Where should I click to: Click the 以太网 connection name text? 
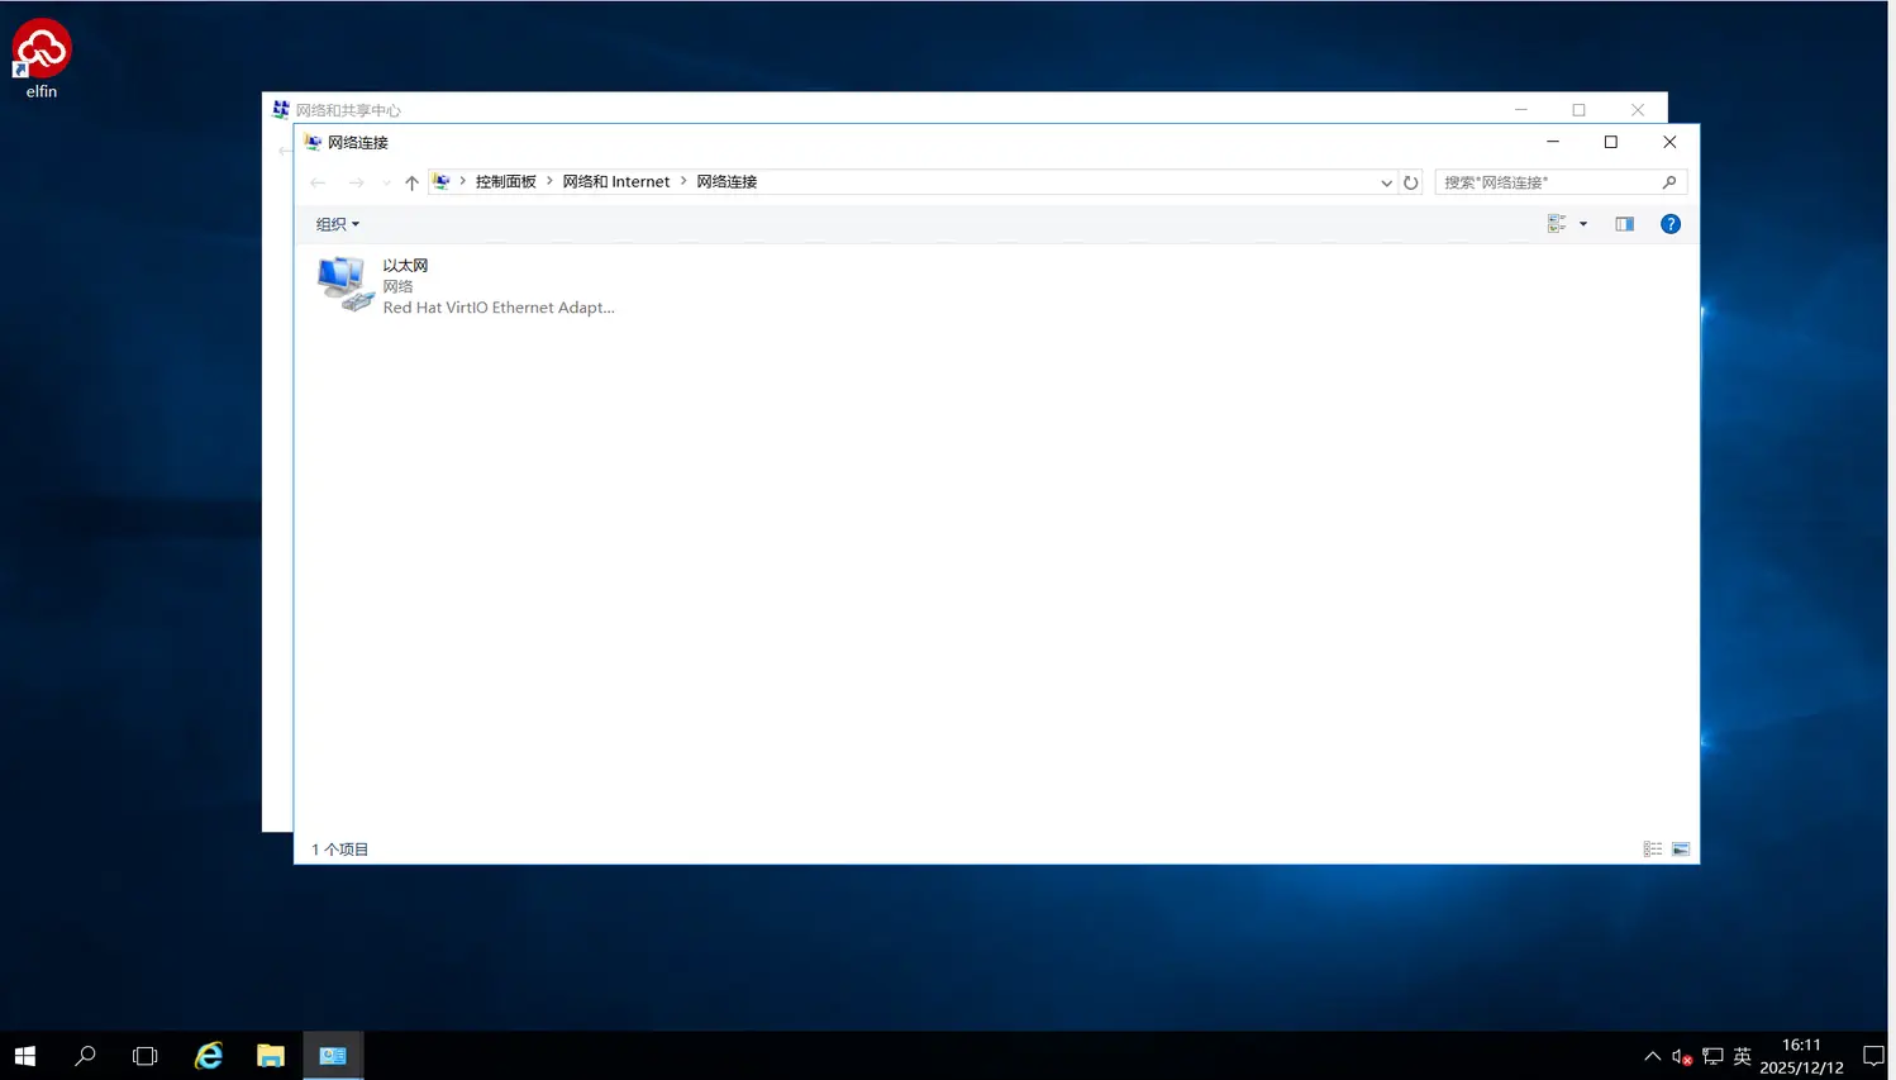point(405,265)
